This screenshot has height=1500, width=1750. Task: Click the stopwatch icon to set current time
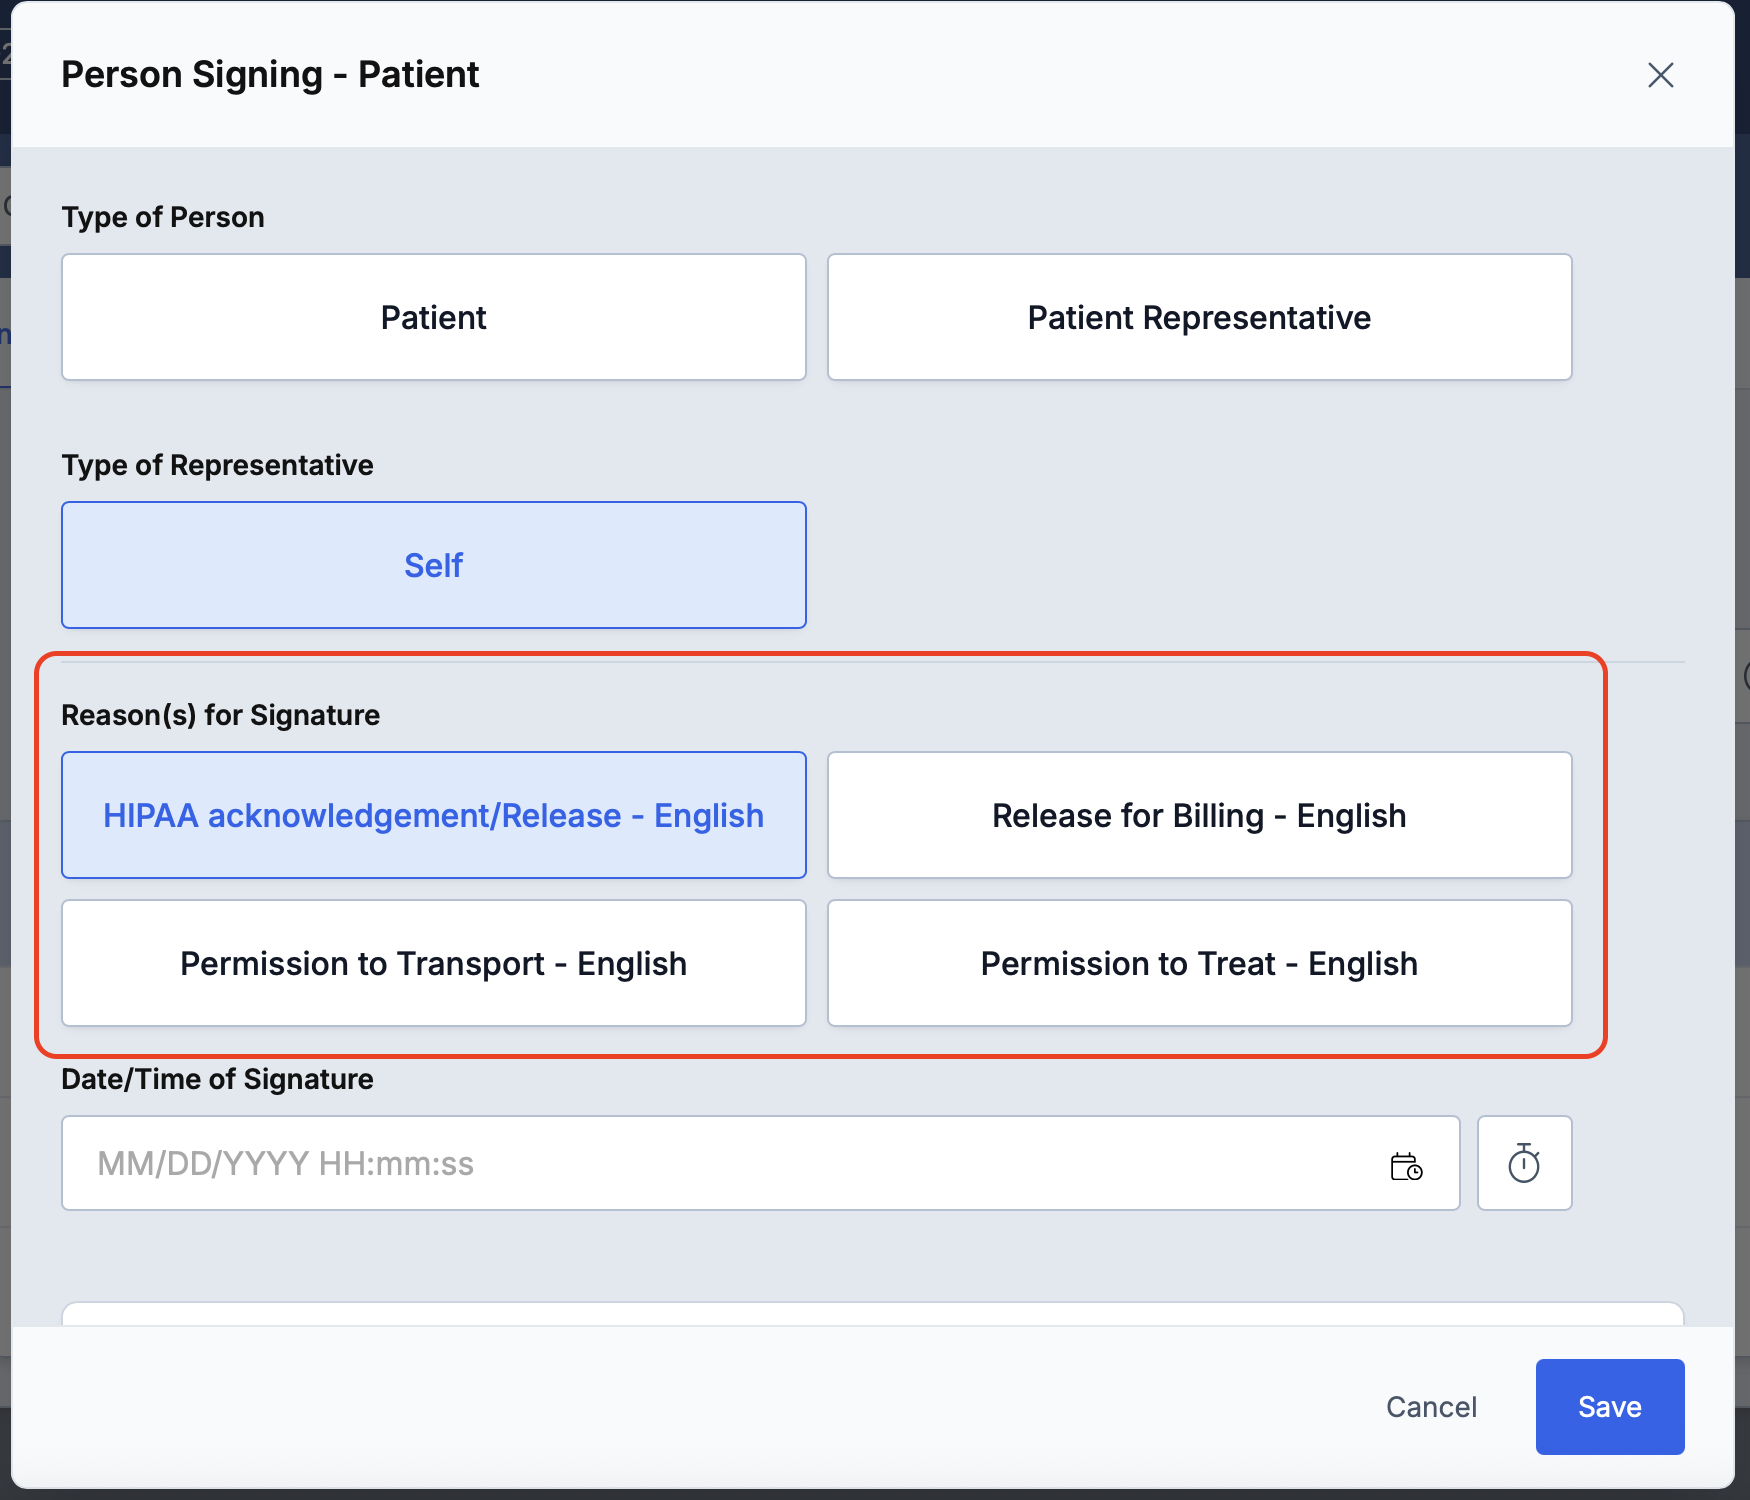[1524, 1163]
